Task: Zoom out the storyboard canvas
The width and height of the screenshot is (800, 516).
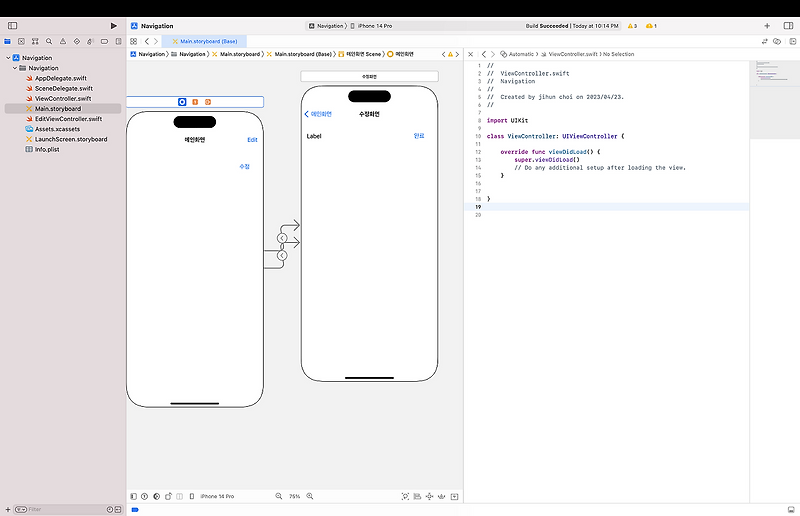Action: [279, 496]
